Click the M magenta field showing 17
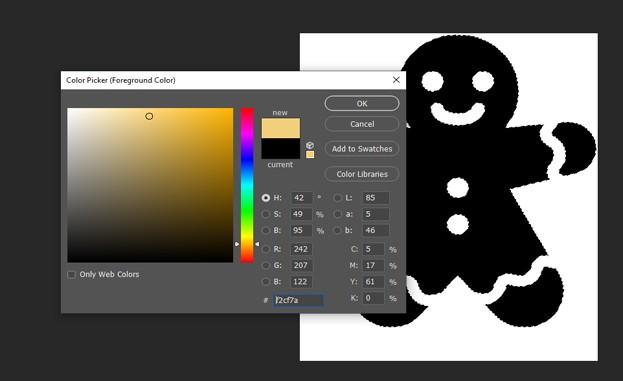Viewport: 623px width, 381px height. [373, 265]
